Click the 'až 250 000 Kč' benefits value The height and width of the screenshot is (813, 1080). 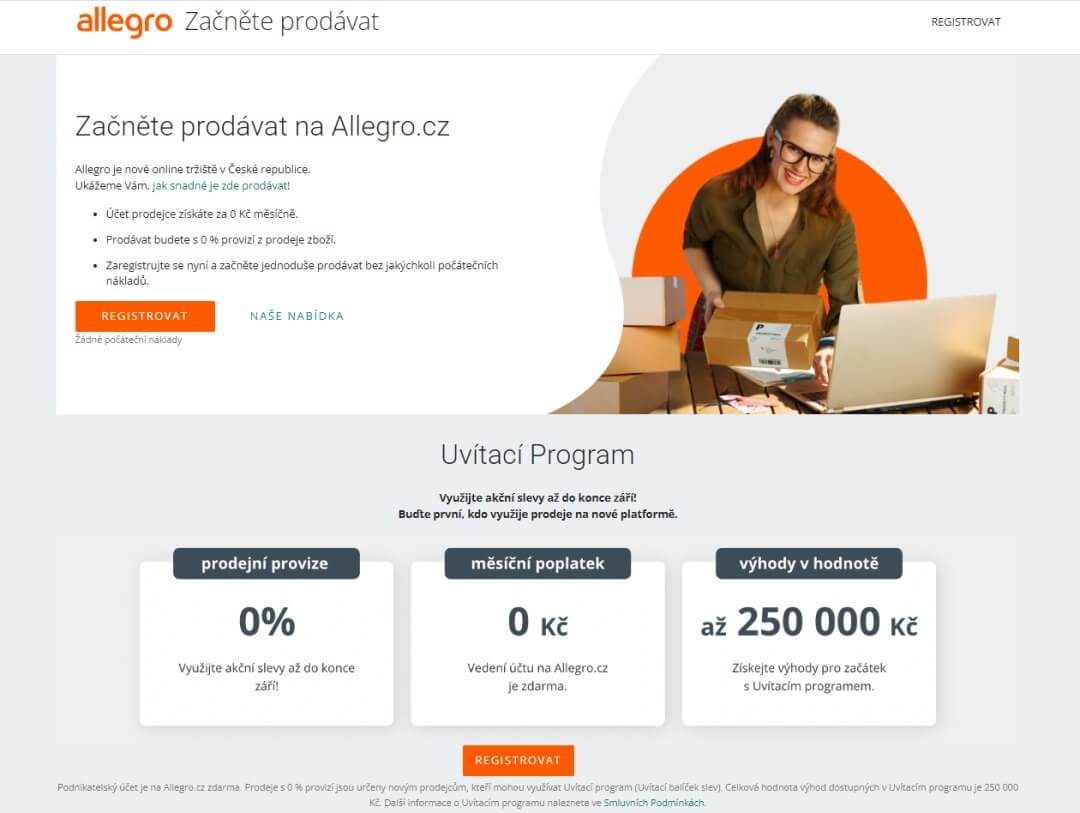pyautogui.click(x=809, y=622)
